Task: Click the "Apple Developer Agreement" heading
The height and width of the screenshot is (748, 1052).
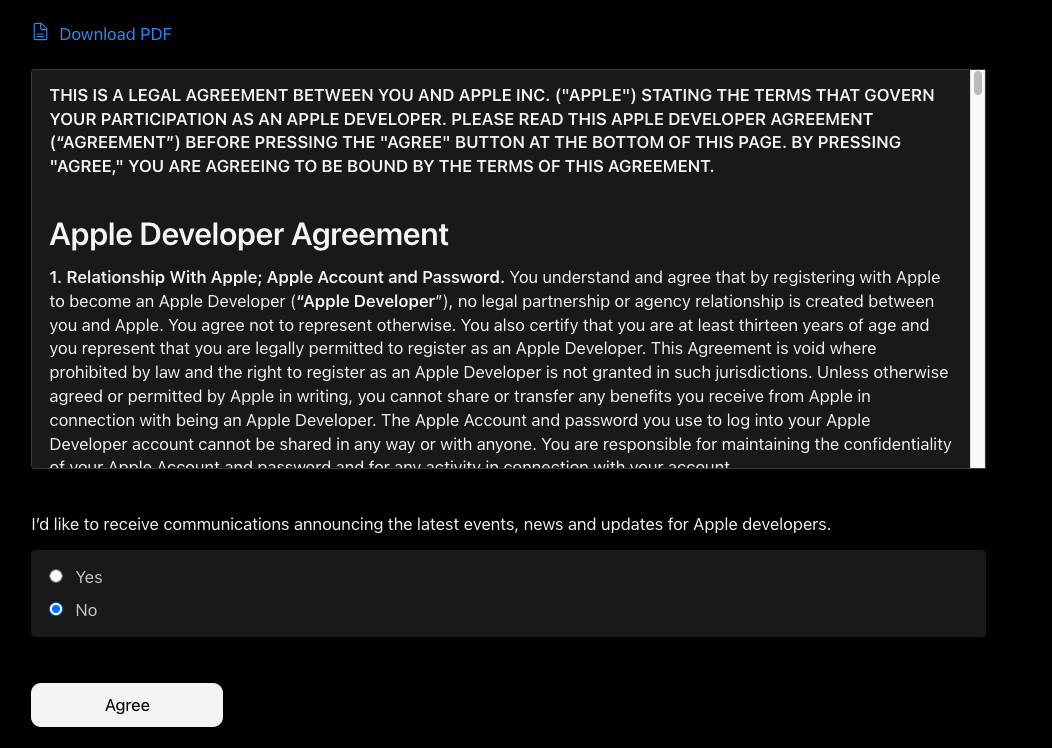Action: [x=249, y=234]
